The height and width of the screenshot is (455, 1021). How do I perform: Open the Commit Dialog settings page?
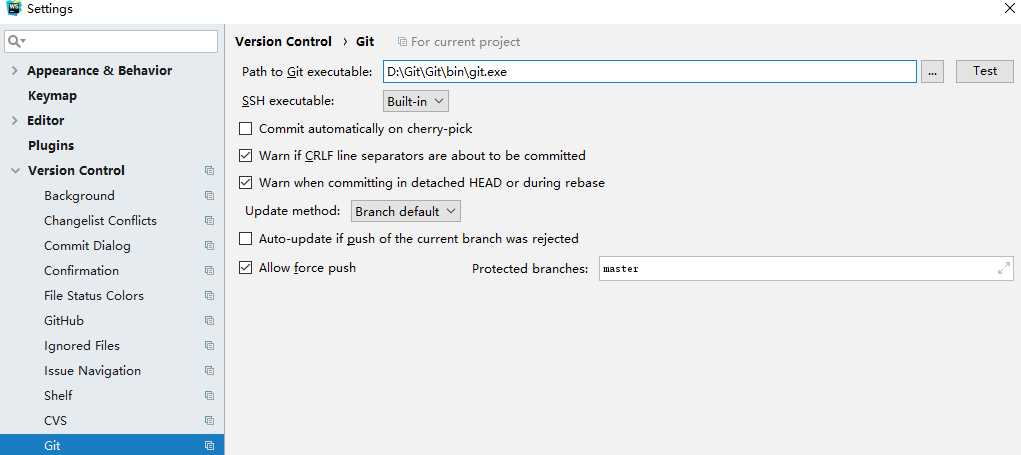(x=87, y=246)
